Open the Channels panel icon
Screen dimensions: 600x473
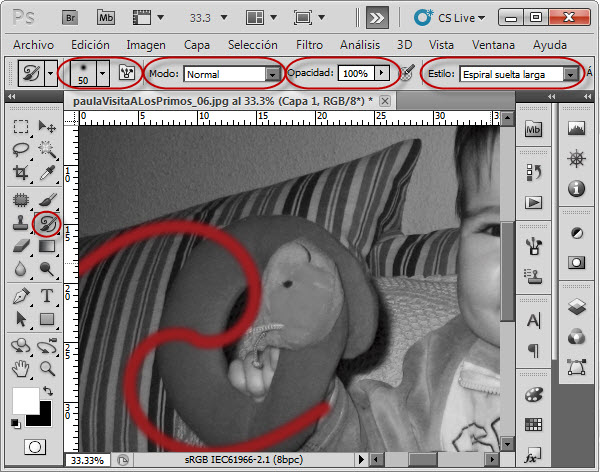pyautogui.click(x=577, y=337)
